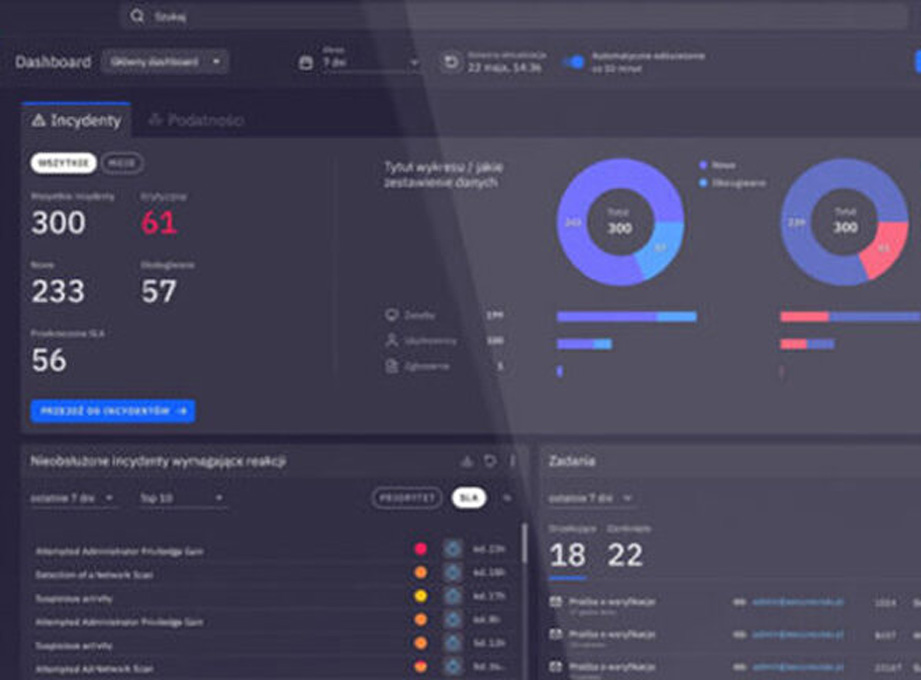Open the Top 10 dropdown

click(x=181, y=498)
